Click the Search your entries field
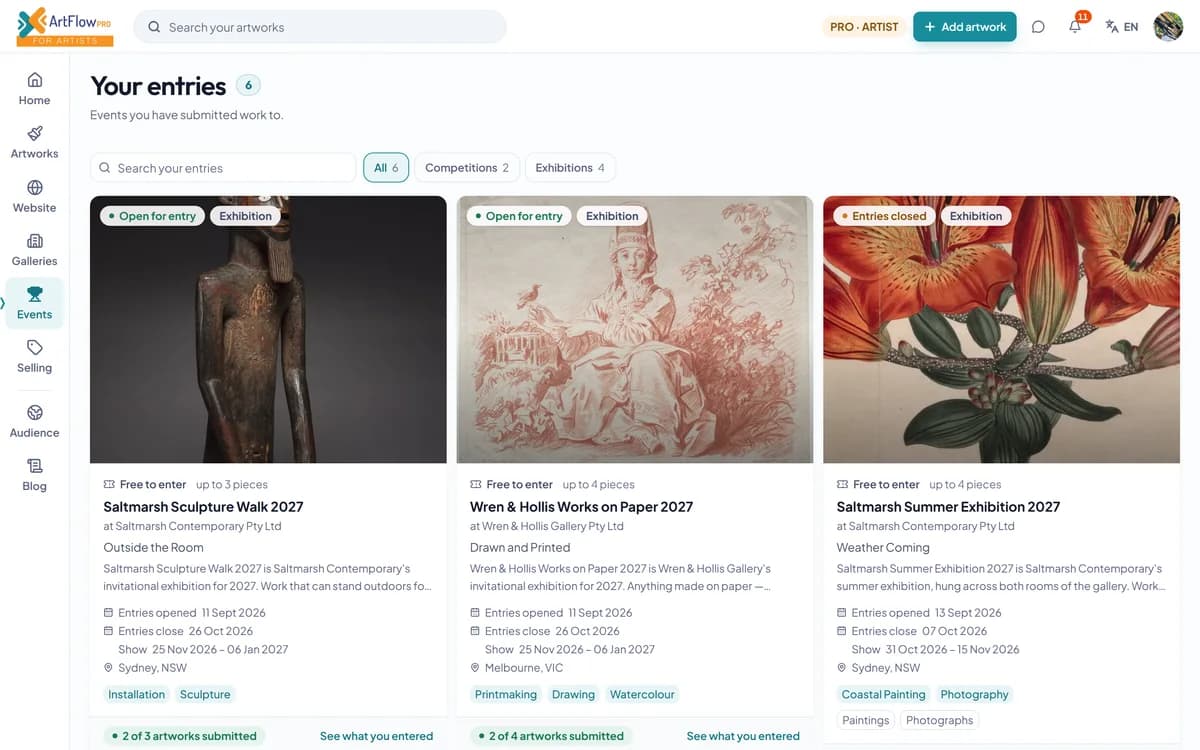The height and width of the screenshot is (750, 1200). (223, 168)
